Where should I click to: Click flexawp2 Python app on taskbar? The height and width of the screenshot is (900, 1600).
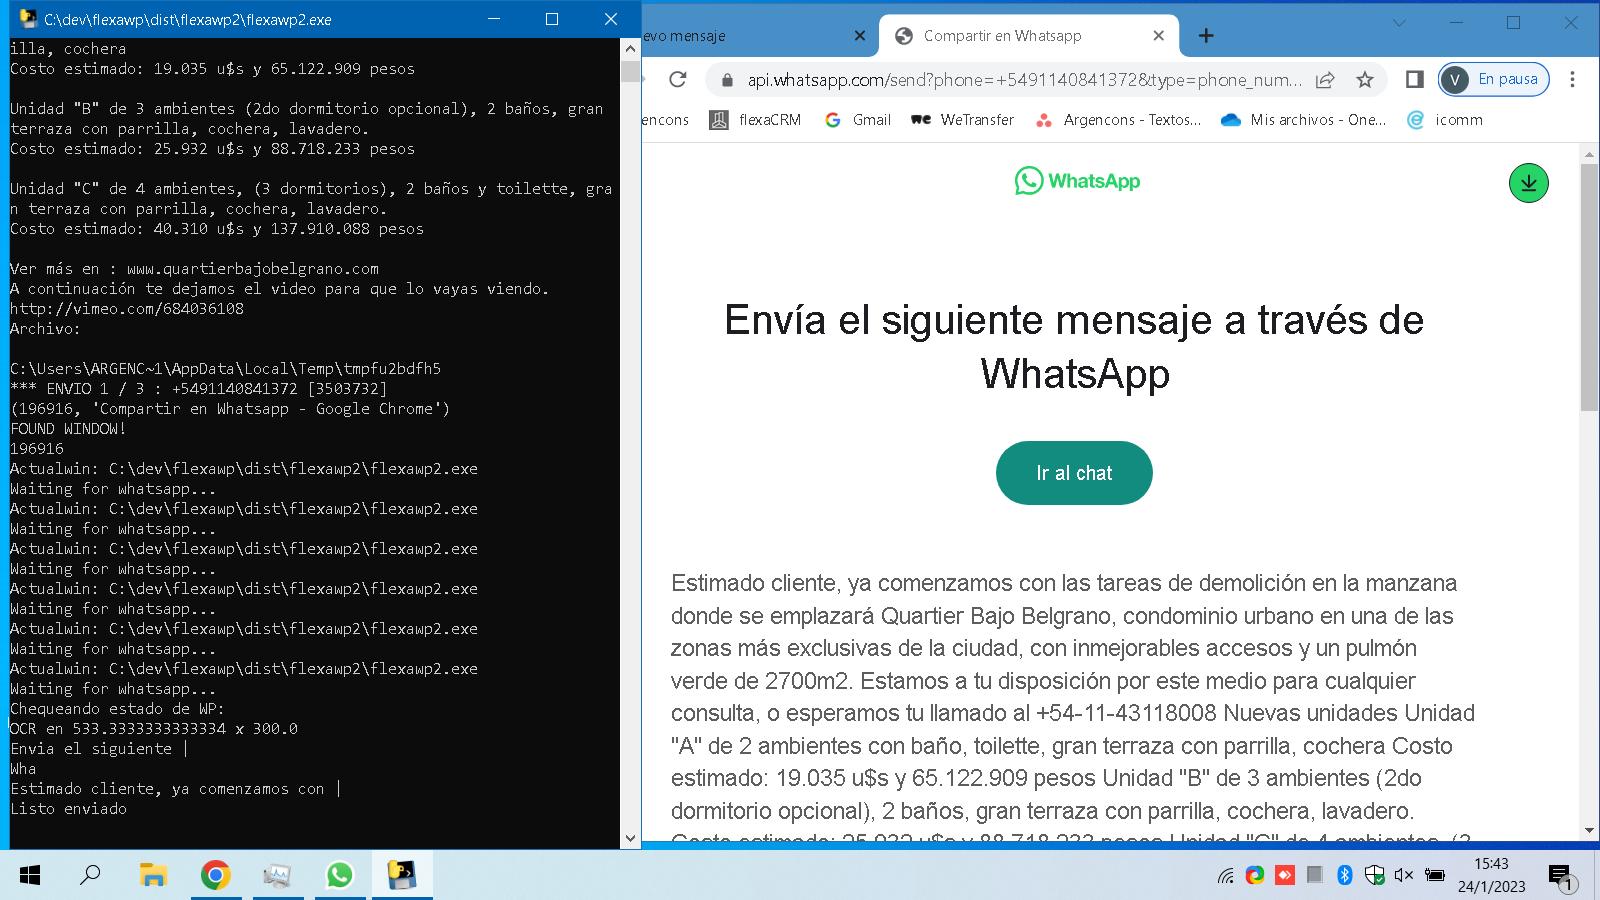[x=402, y=876]
